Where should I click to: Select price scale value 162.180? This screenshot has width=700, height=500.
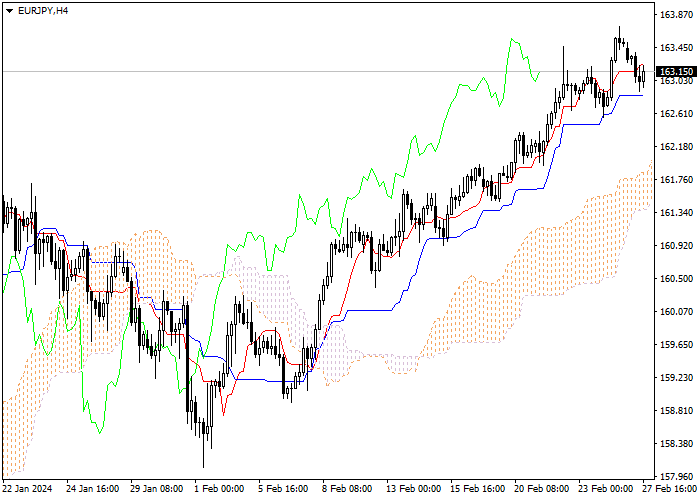676,146
